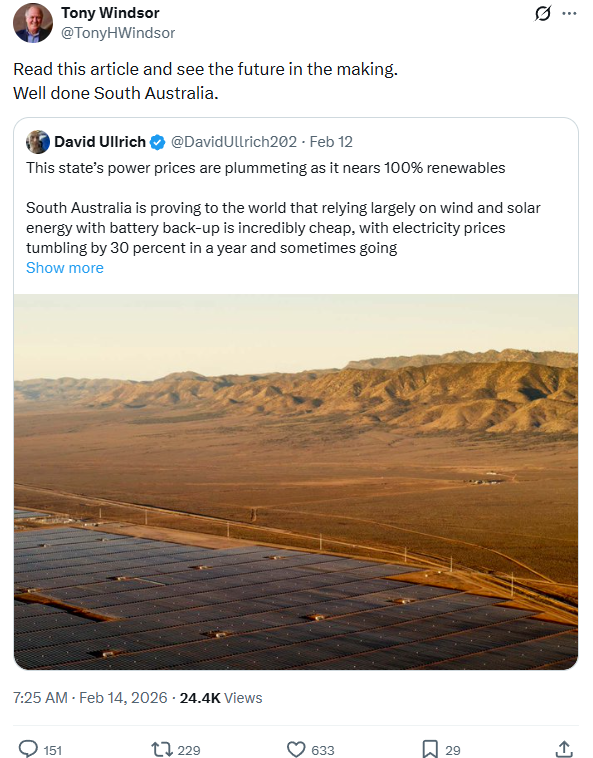The image size is (593, 758).
Task: Click the David Ullrich display name
Action: pyautogui.click(x=100, y=142)
